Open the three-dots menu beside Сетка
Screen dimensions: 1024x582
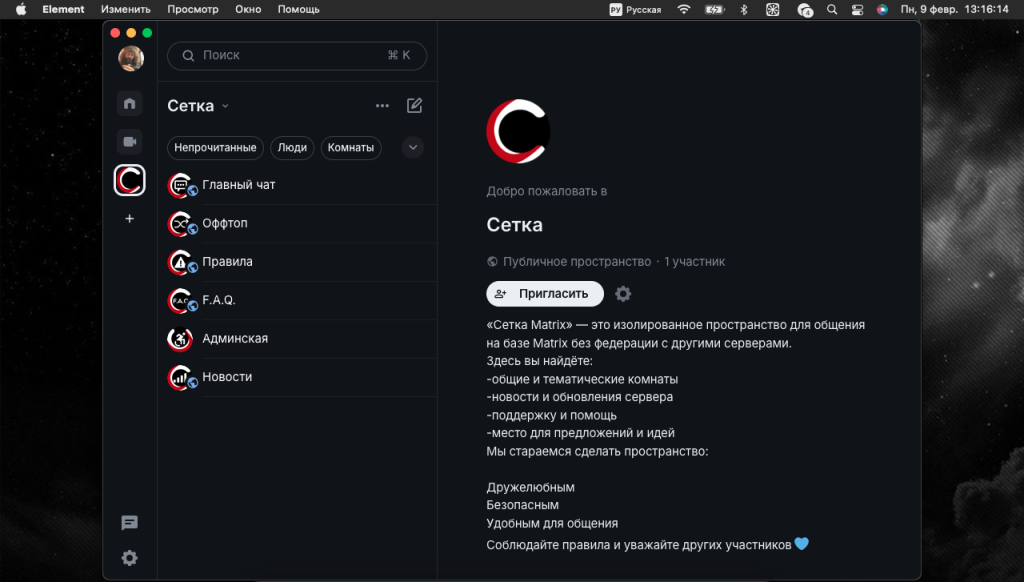(382, 106)
